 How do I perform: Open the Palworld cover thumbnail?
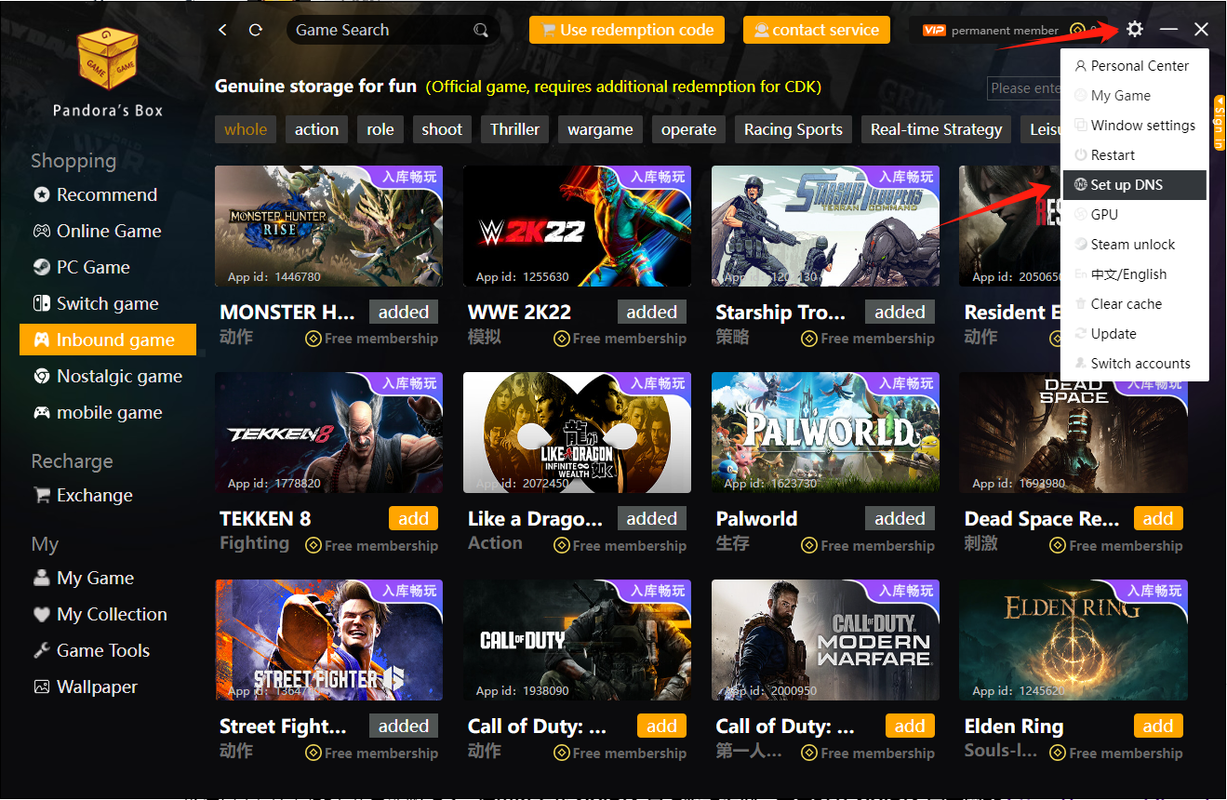click(825, 433)
